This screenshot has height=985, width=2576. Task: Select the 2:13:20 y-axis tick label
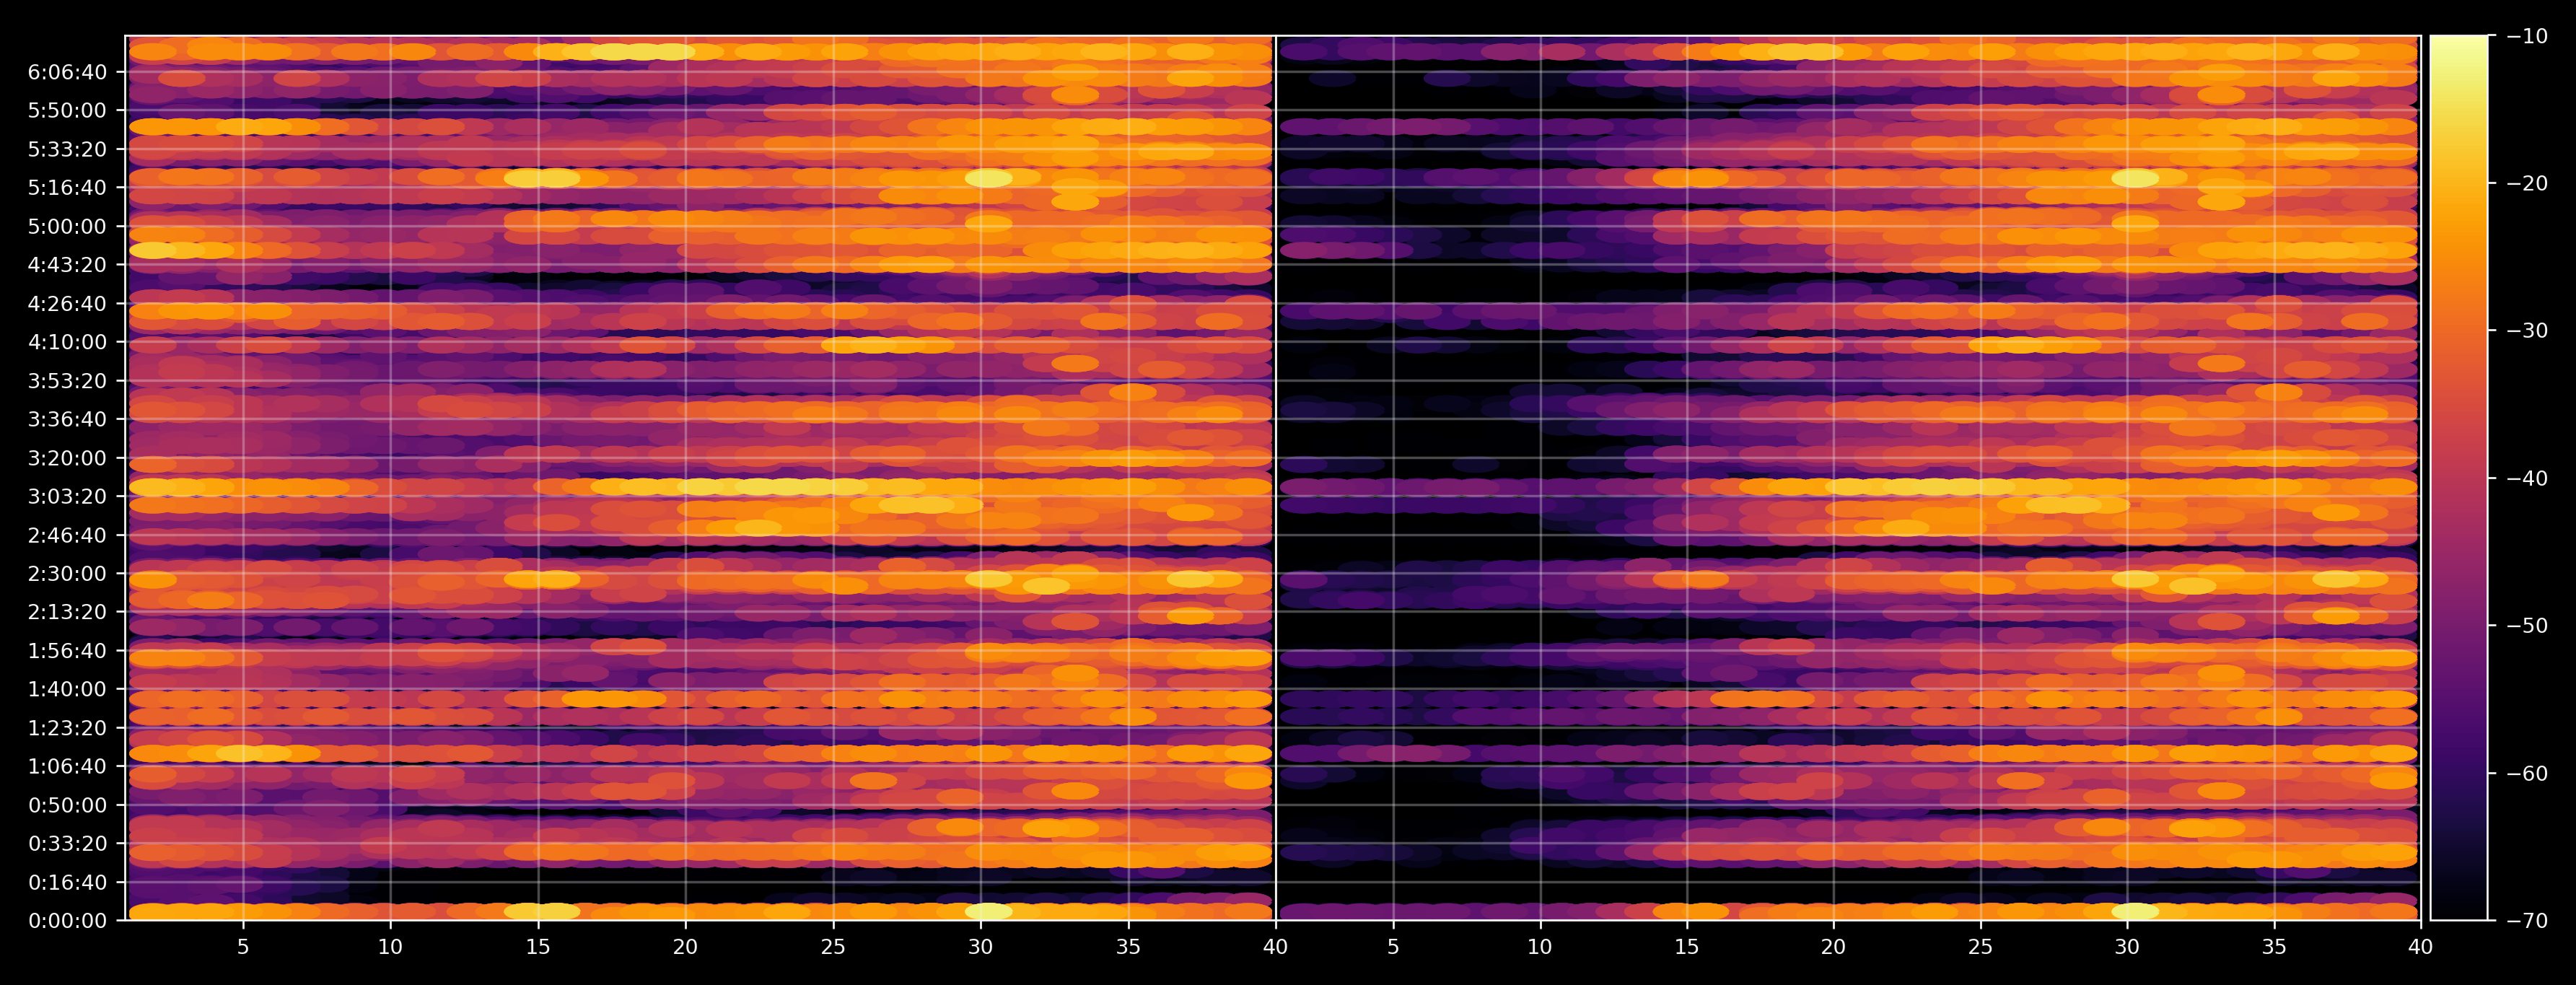coord(67,612)
